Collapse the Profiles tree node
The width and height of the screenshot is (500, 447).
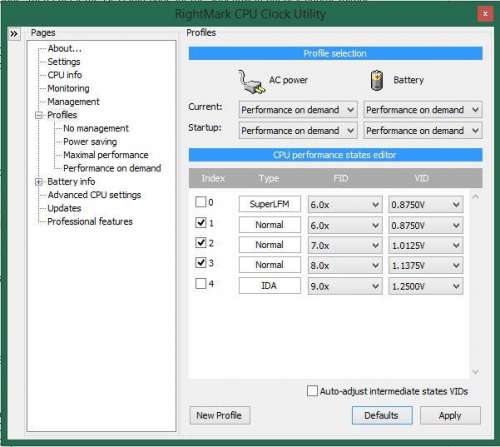(39, 115)
